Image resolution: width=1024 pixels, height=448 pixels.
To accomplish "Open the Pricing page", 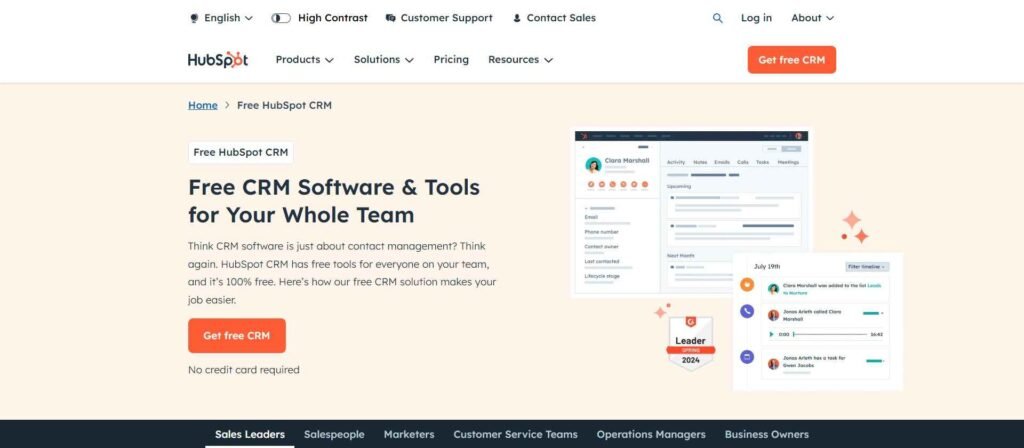I will (x=451, y=59).
